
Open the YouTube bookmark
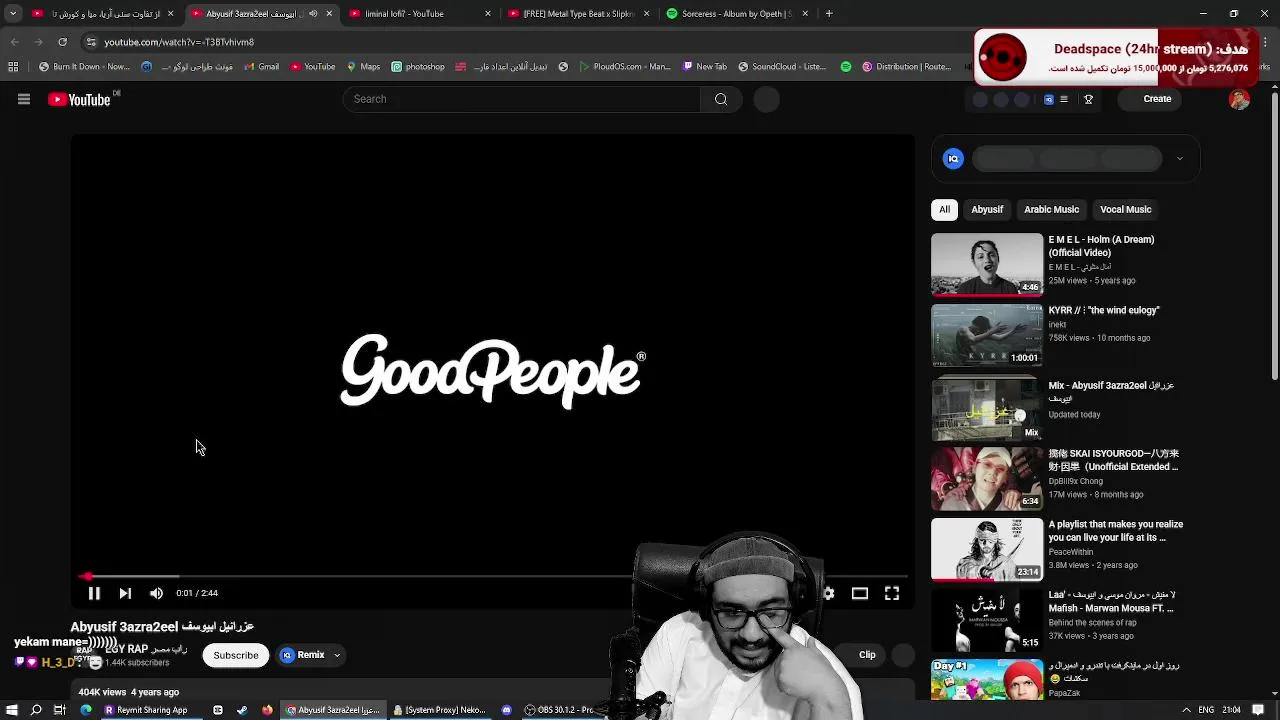pos(313,67)
